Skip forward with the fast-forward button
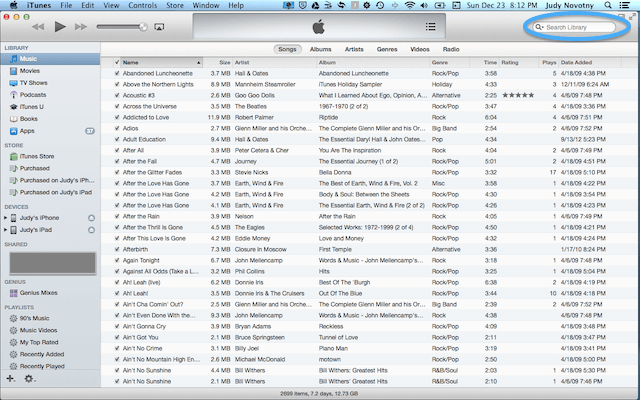The width and height of the screenshot is (640, 400). click(81, 27)
